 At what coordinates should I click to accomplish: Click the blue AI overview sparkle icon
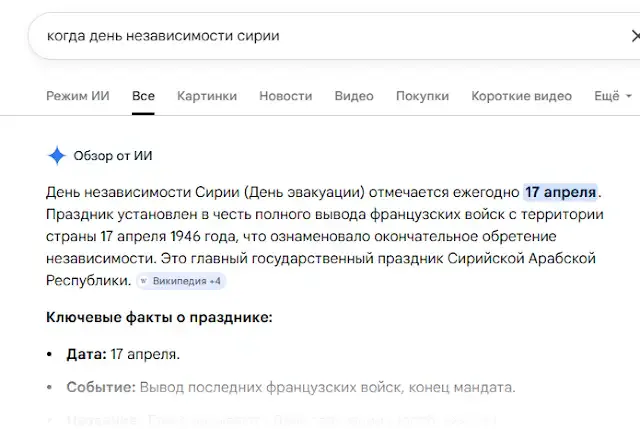click(57, 155)
